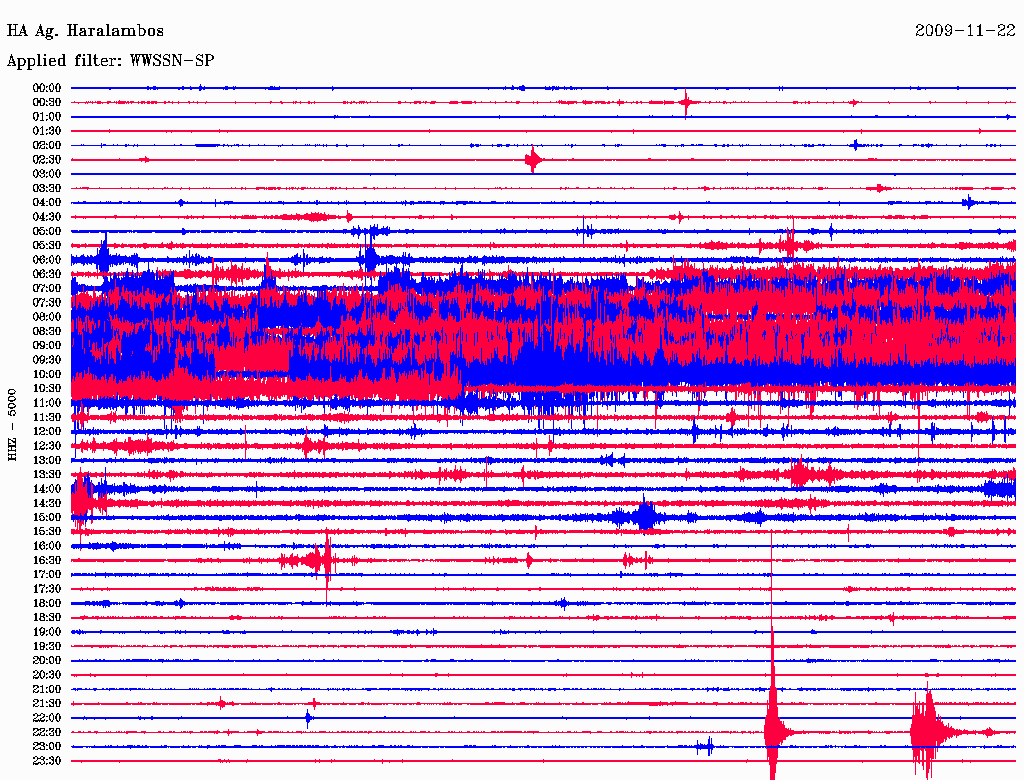
Task: Click the 17:00 time label
Action: click(x=47, y=575)
